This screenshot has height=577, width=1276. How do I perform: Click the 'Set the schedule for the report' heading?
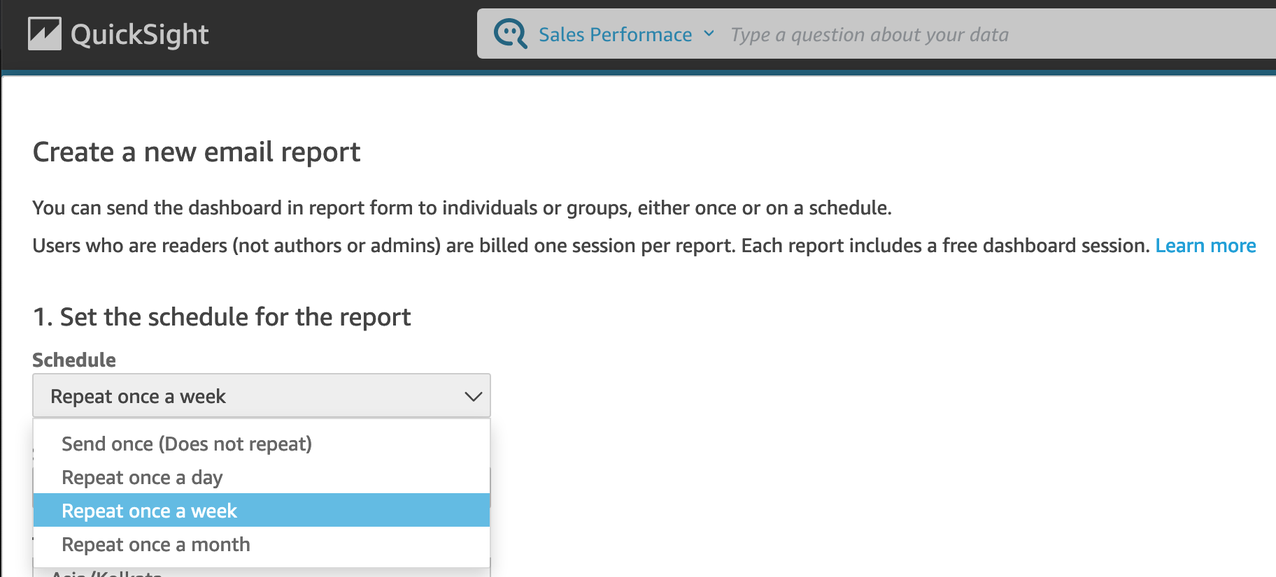coord(222,318)
